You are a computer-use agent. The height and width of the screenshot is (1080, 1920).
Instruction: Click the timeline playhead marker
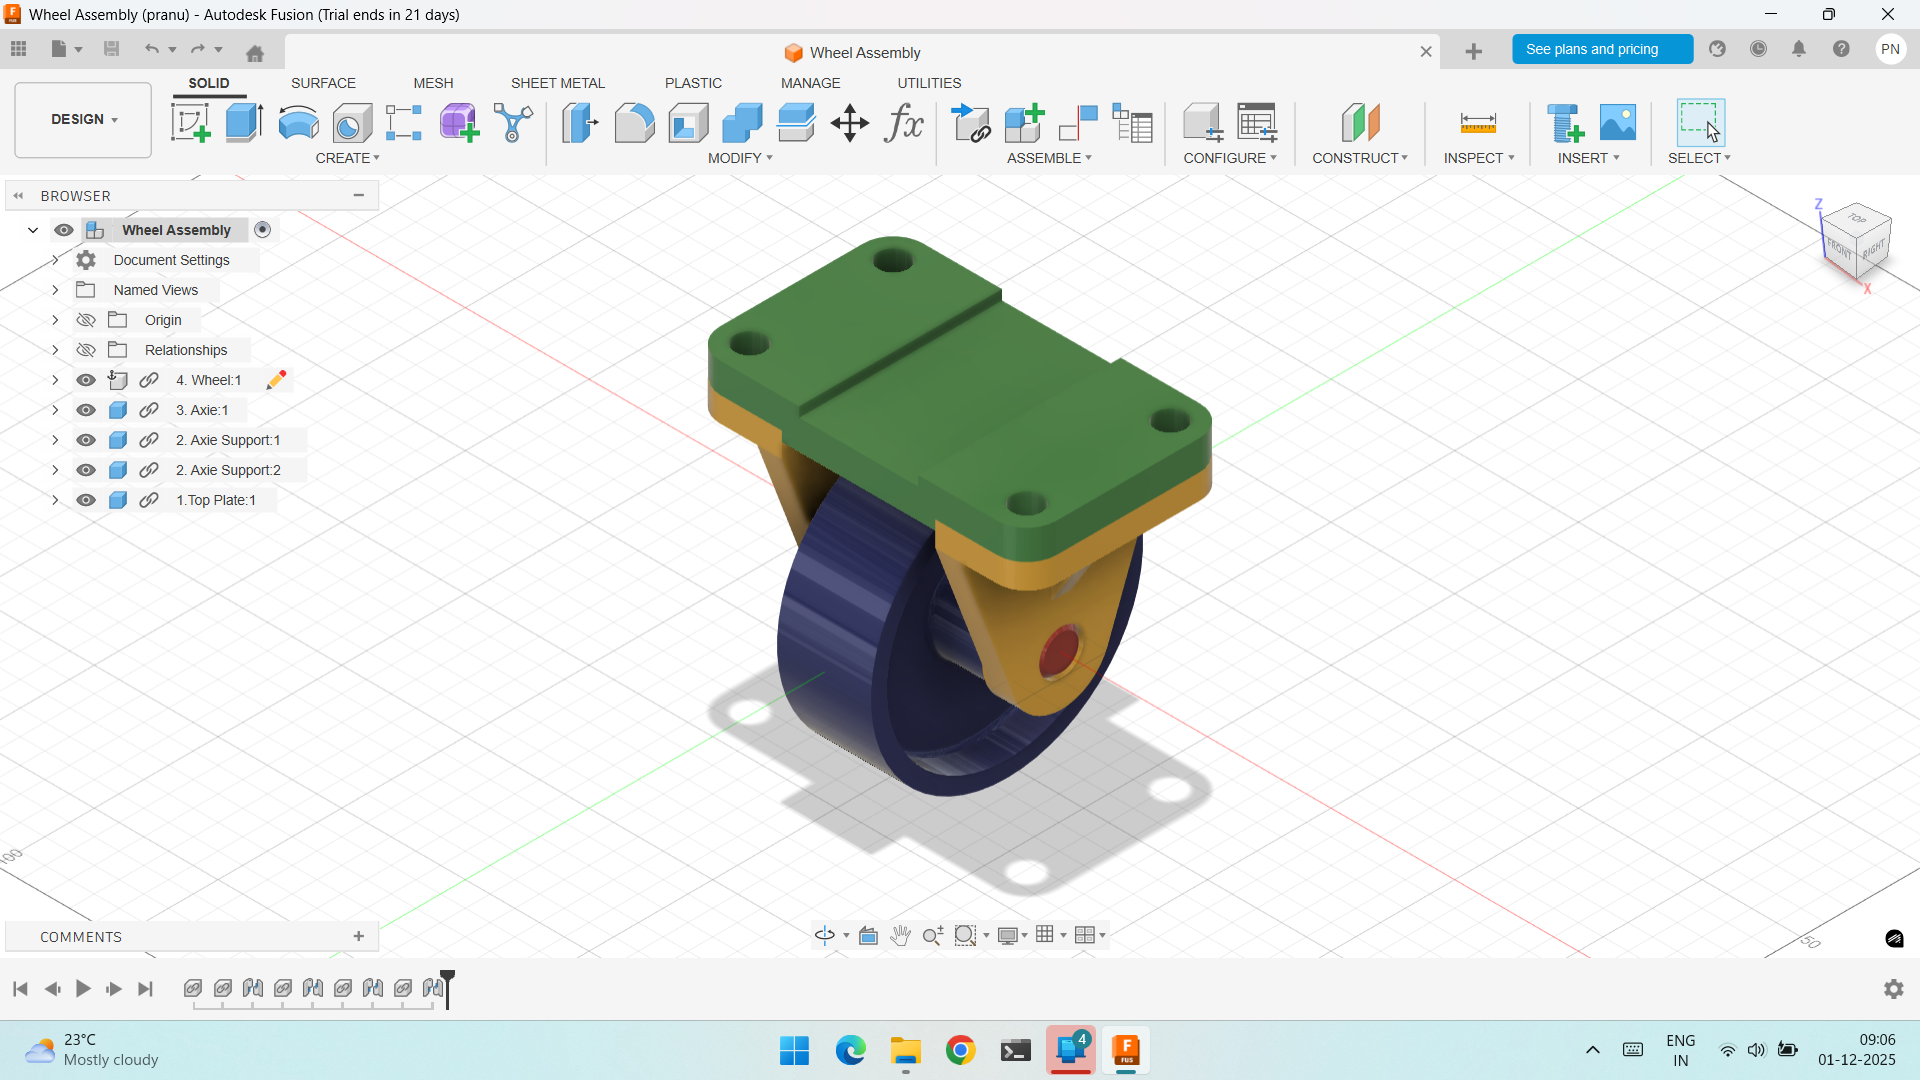pos(448,977)
